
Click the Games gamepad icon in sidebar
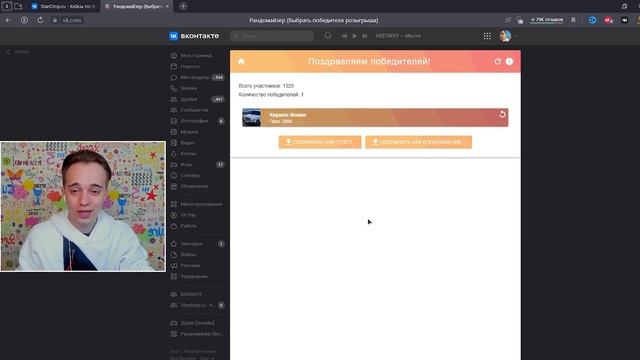click(x=174, y=164)
